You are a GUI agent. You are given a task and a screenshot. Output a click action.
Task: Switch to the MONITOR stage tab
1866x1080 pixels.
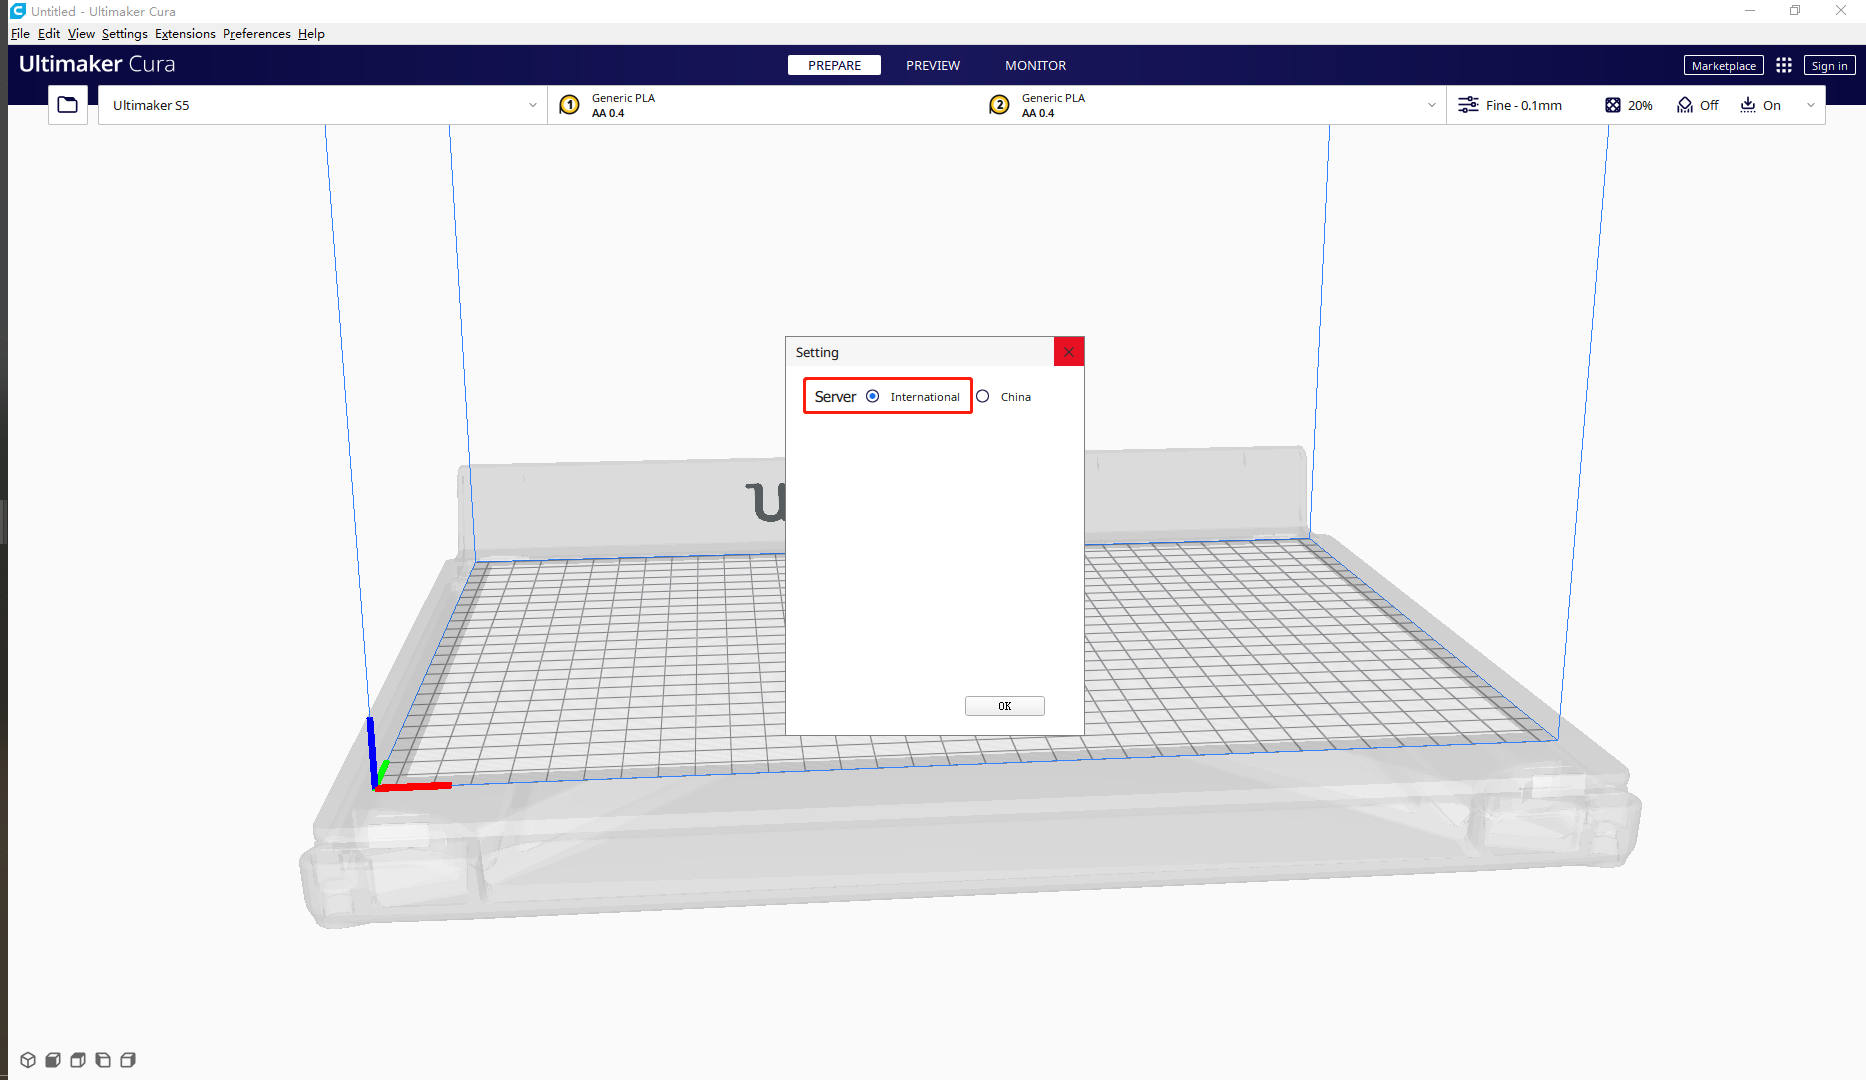tap(1035, 65)
